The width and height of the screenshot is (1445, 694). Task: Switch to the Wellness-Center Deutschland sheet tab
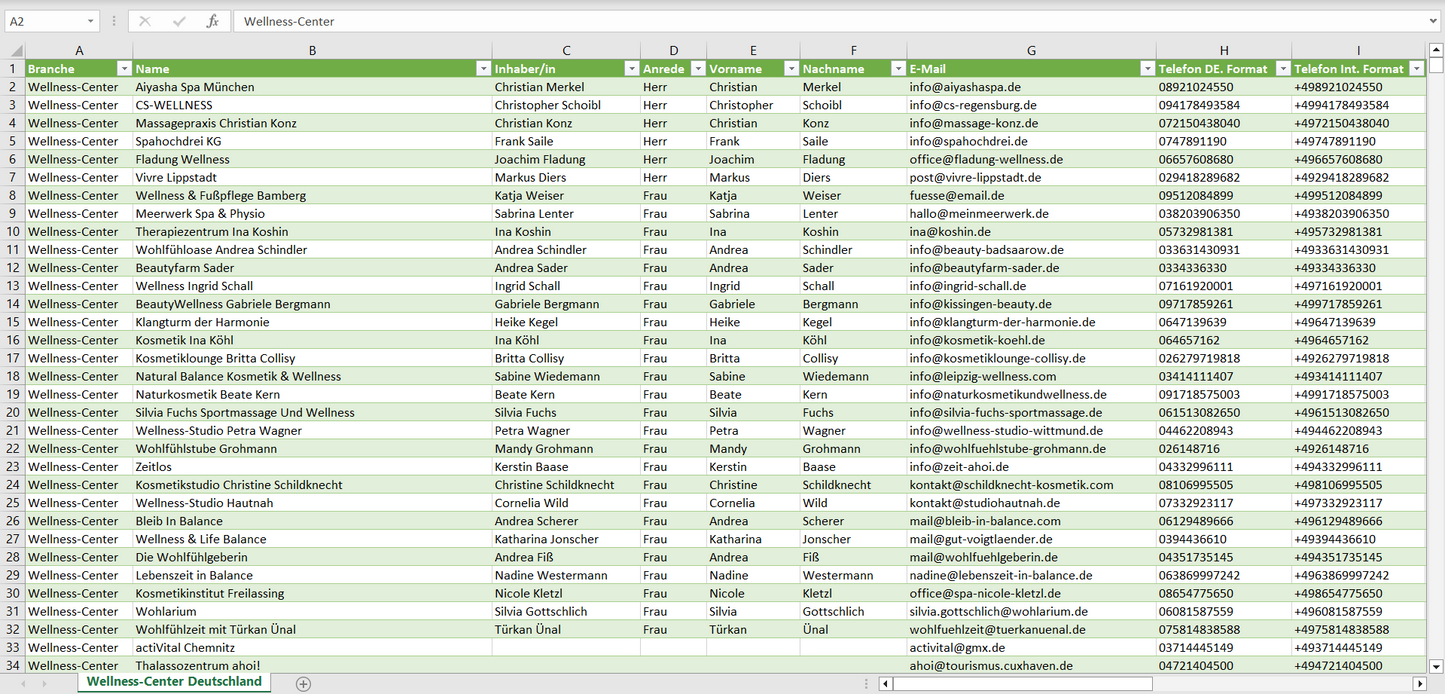(174, 682)
